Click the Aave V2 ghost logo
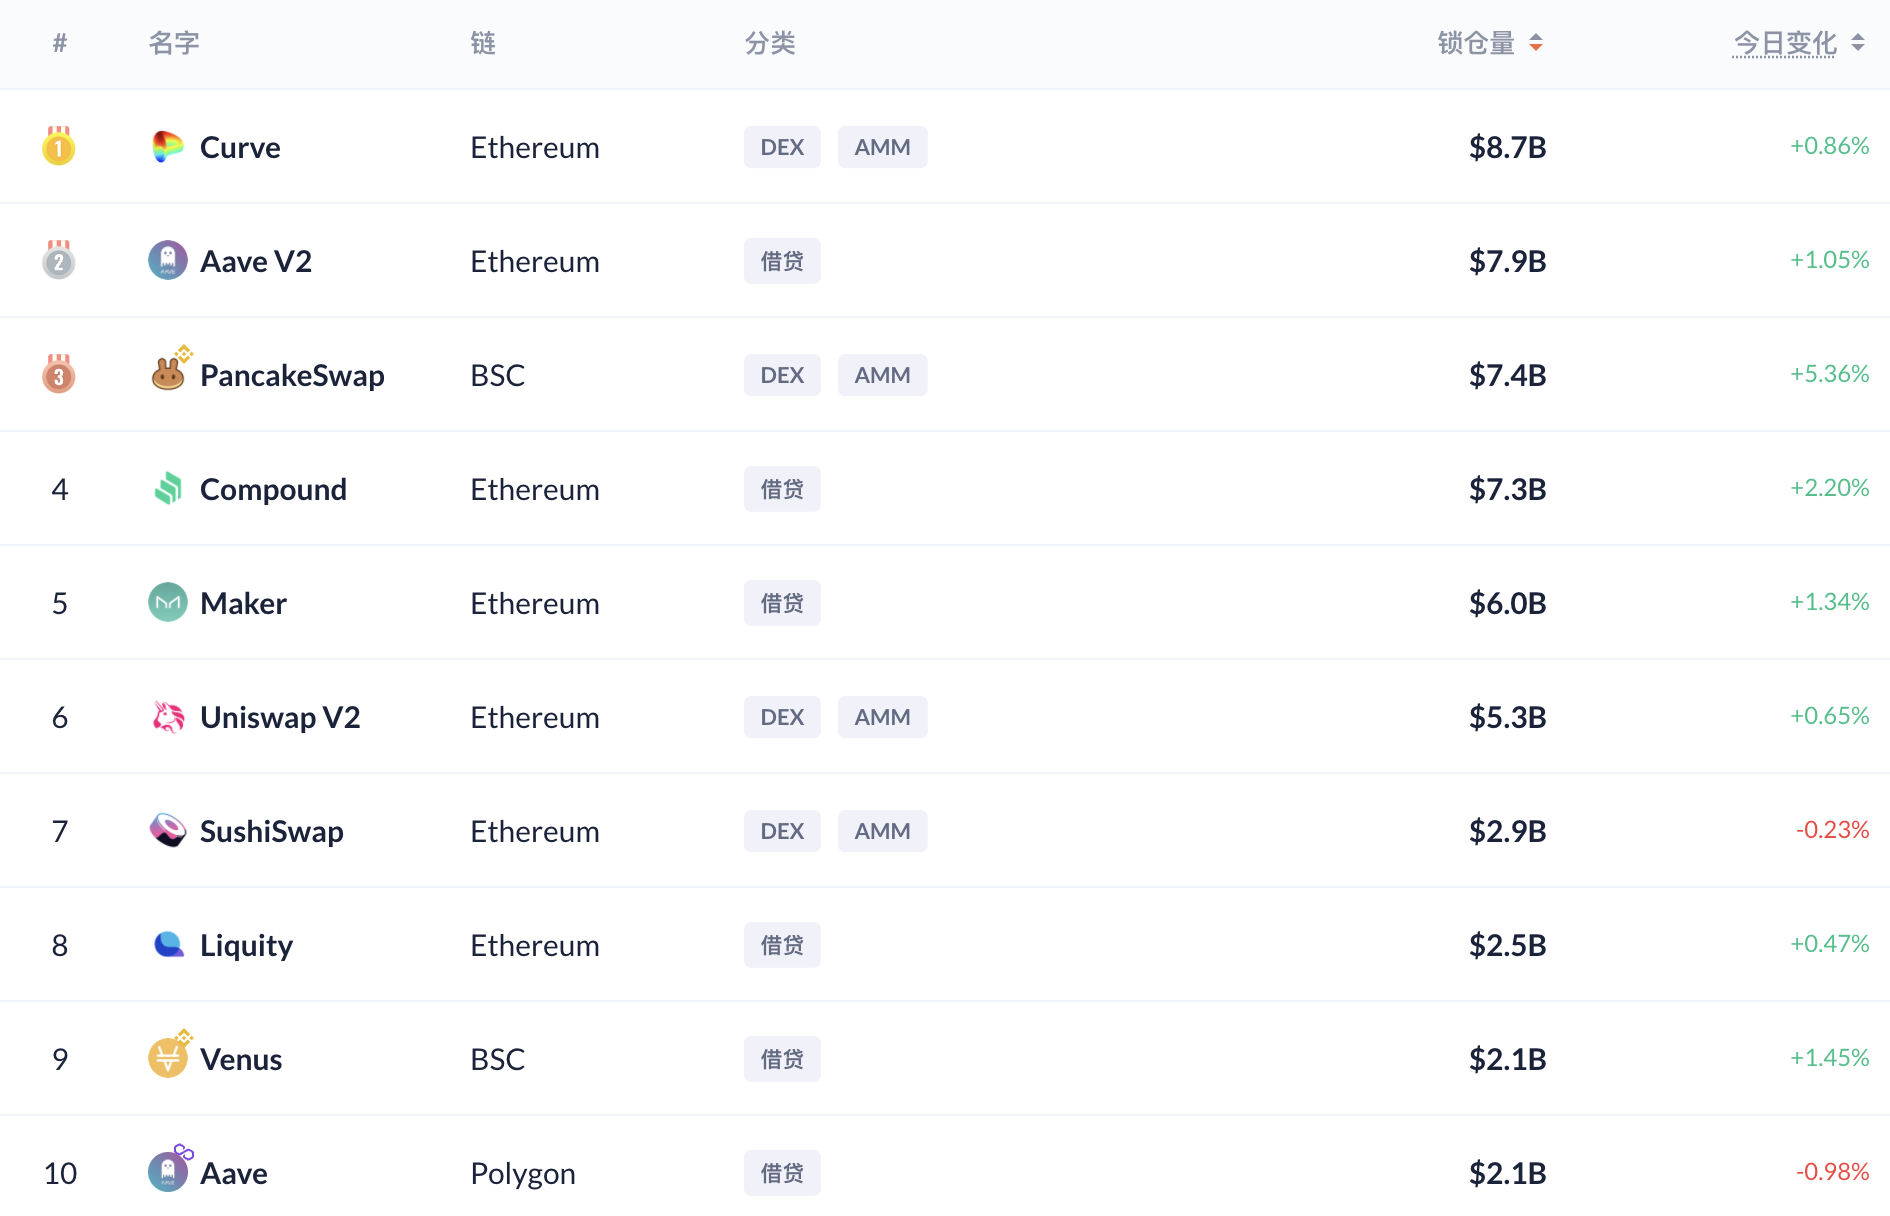The width and height of the screenshot is (1890, 1216). (x=168, y=260)
